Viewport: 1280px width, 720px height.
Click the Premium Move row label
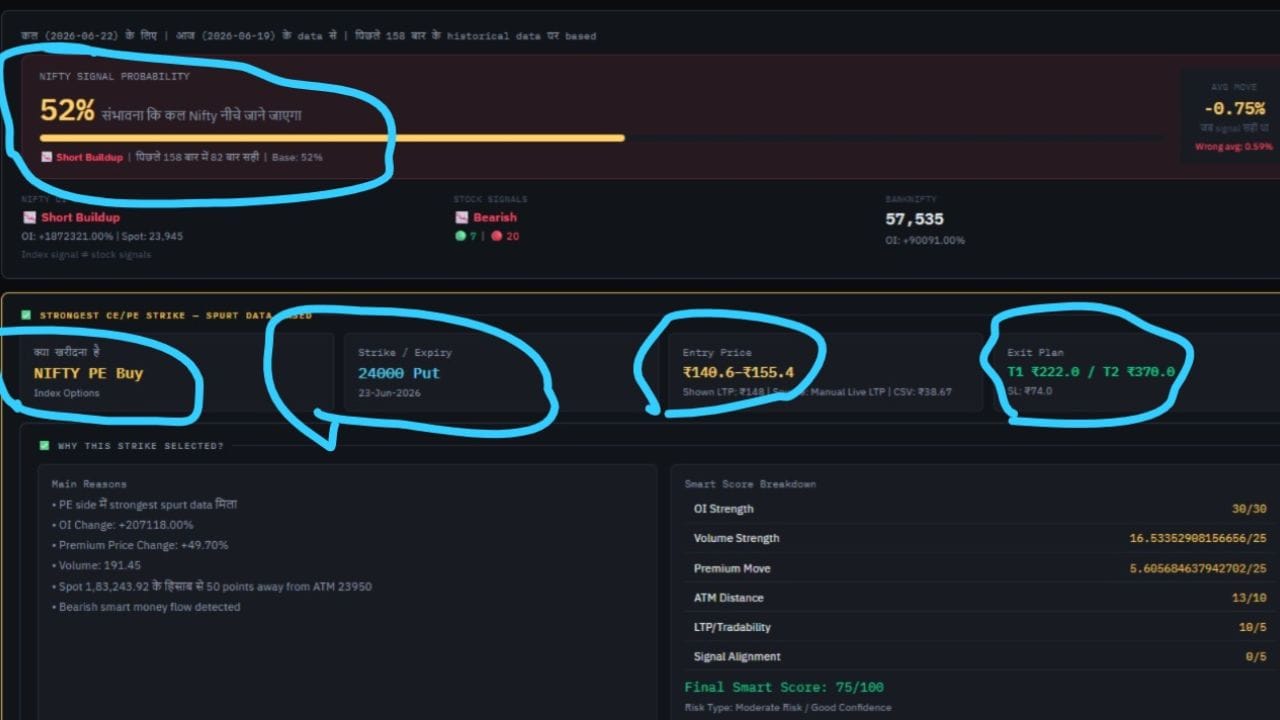(x=732, y=568)
